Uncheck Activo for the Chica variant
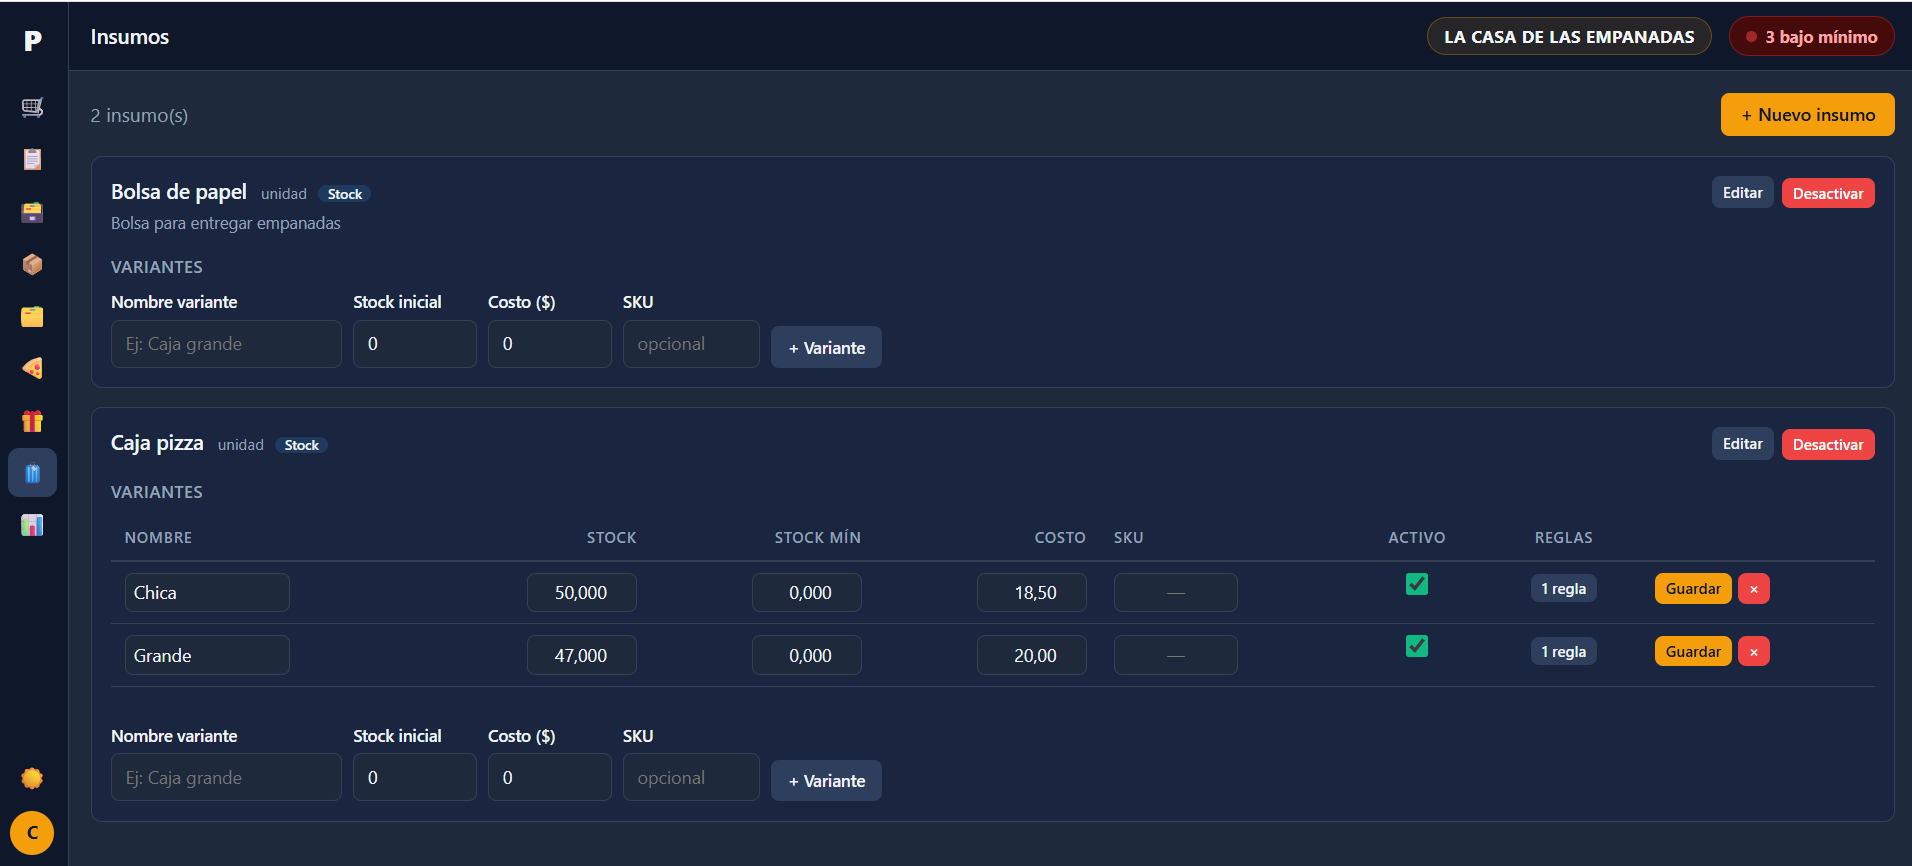The image size is (1912, 866). pos(1416,584)
